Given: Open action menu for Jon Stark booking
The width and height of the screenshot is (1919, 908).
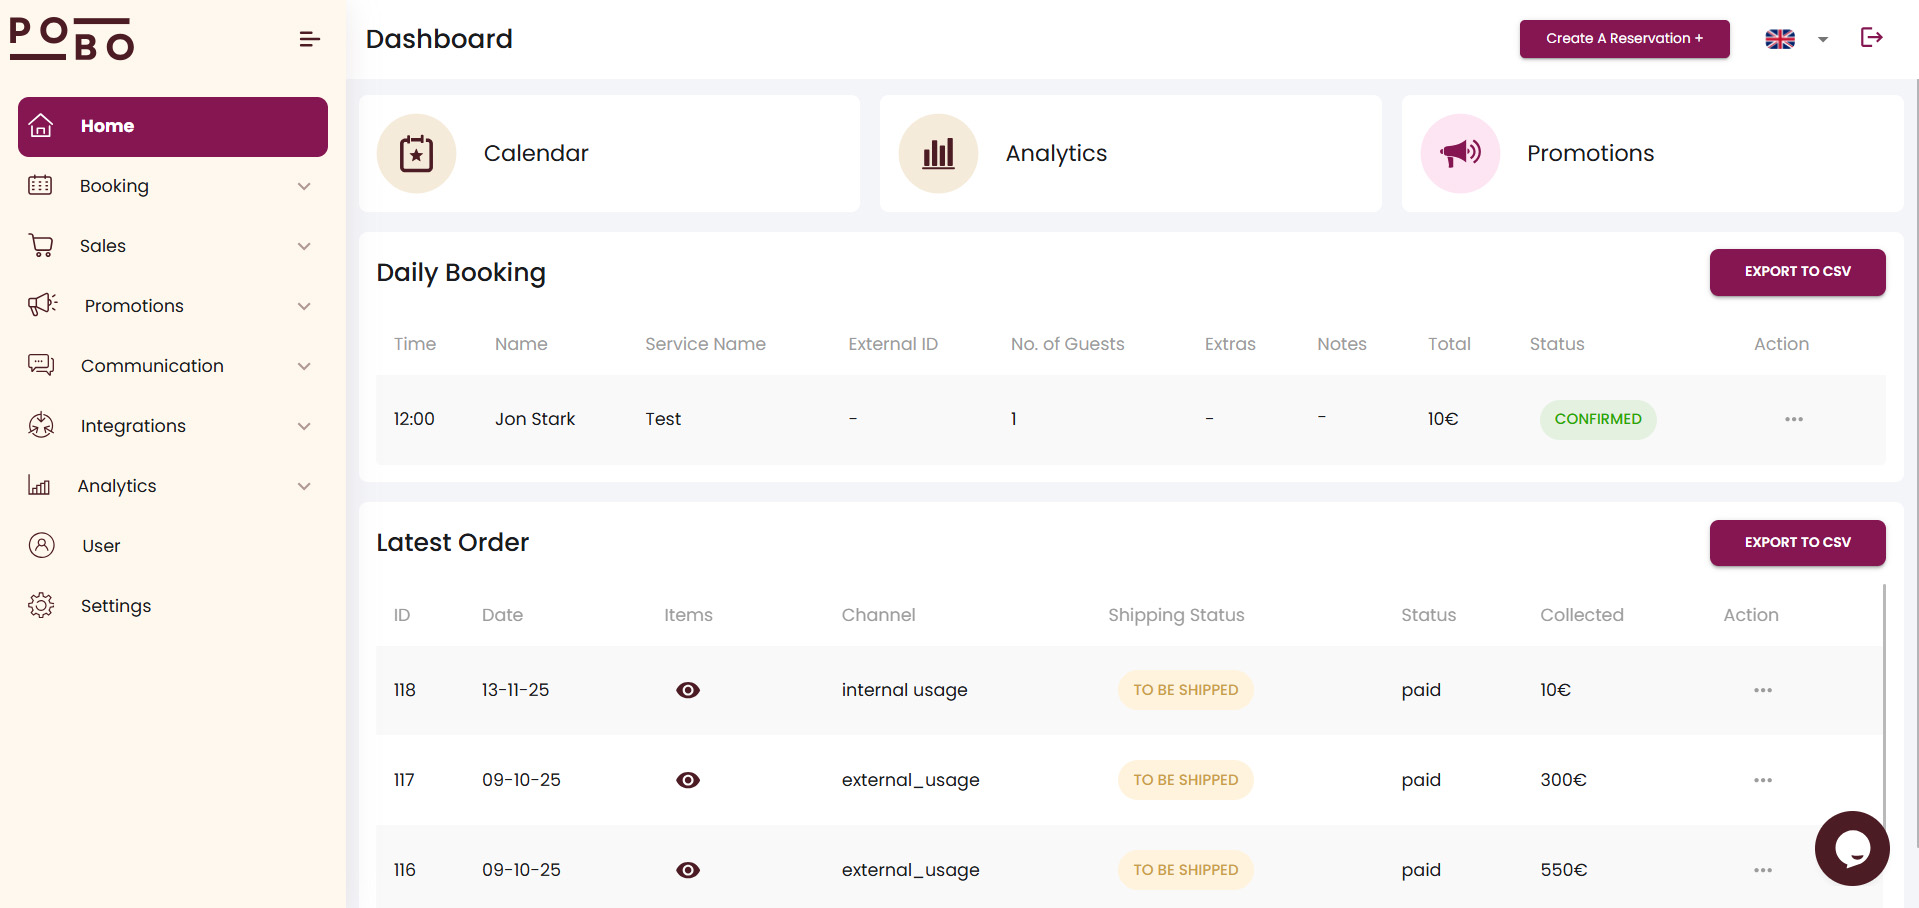Looking at the screenshot, I should [x=1794, y=419].
